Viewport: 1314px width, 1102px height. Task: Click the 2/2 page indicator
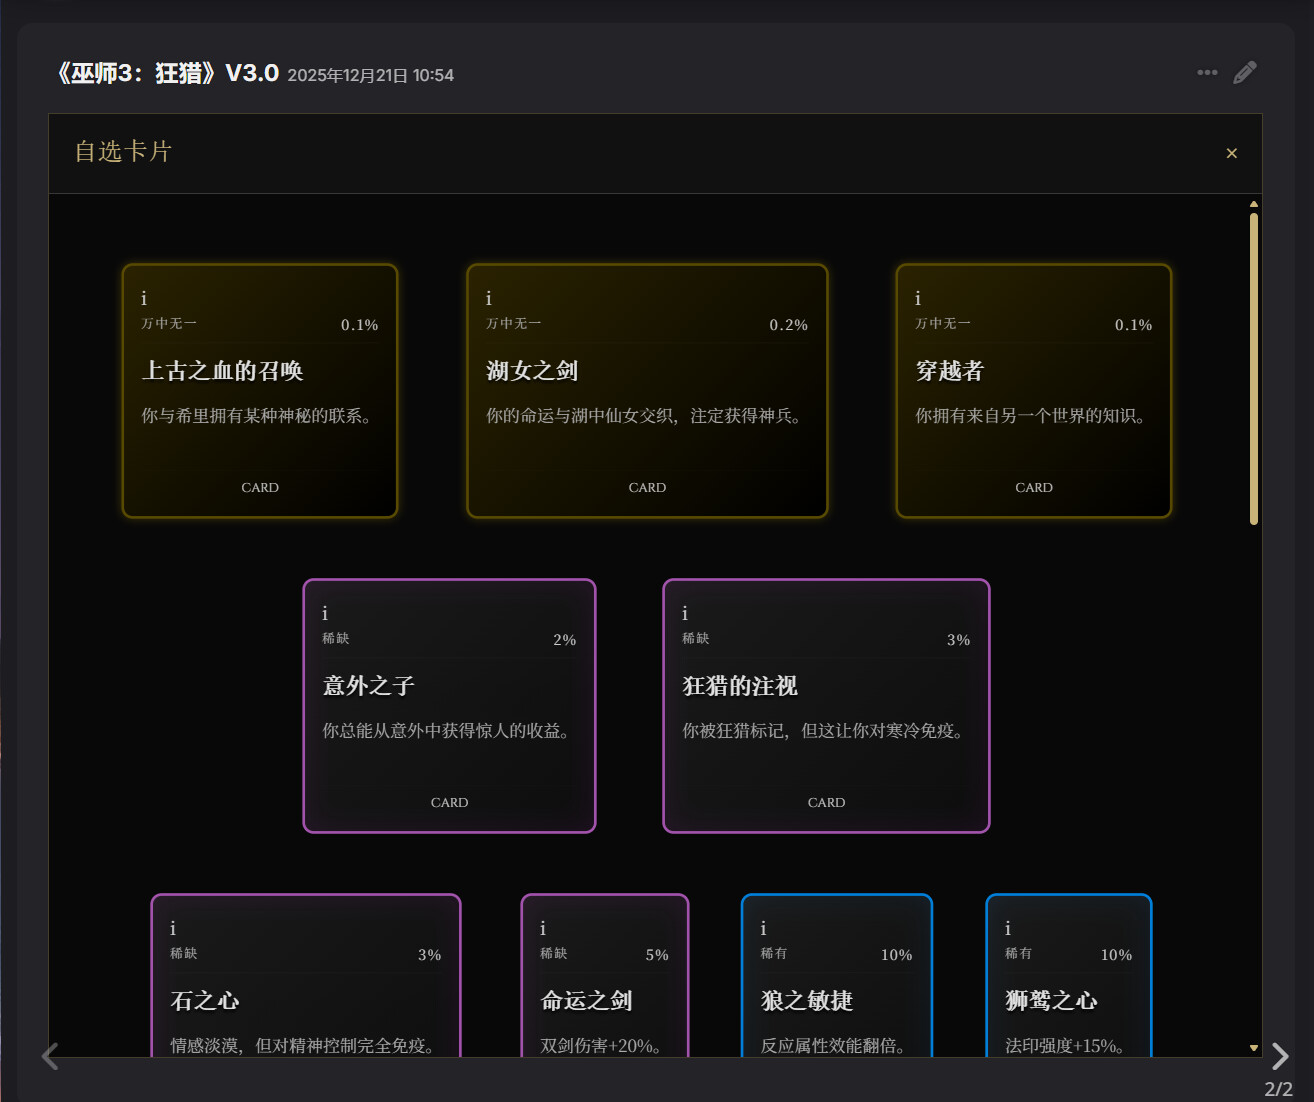coord(1278,1089)
